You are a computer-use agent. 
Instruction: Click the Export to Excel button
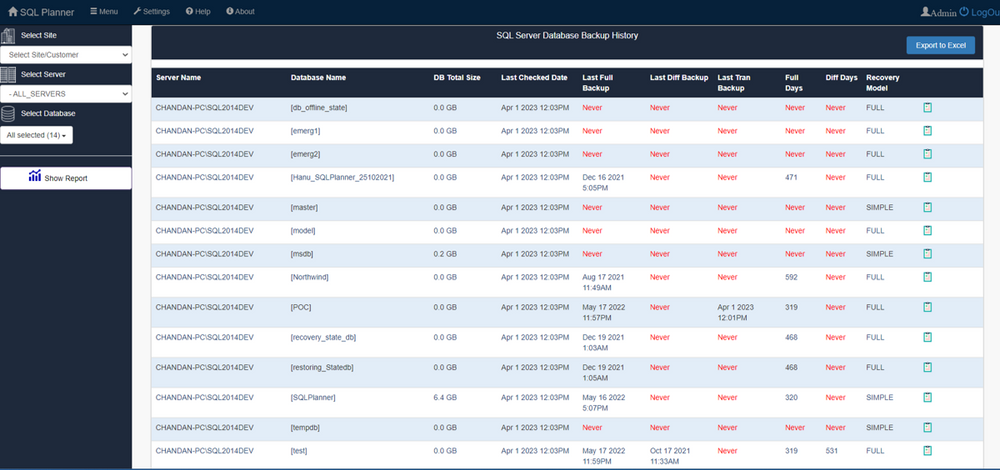tap(940, 45)
